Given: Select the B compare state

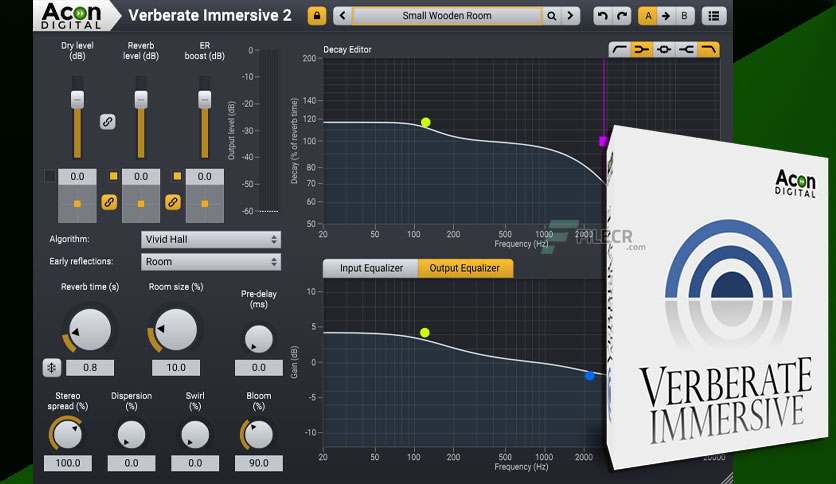Looking at the screenshot, I should pos(684,16).
